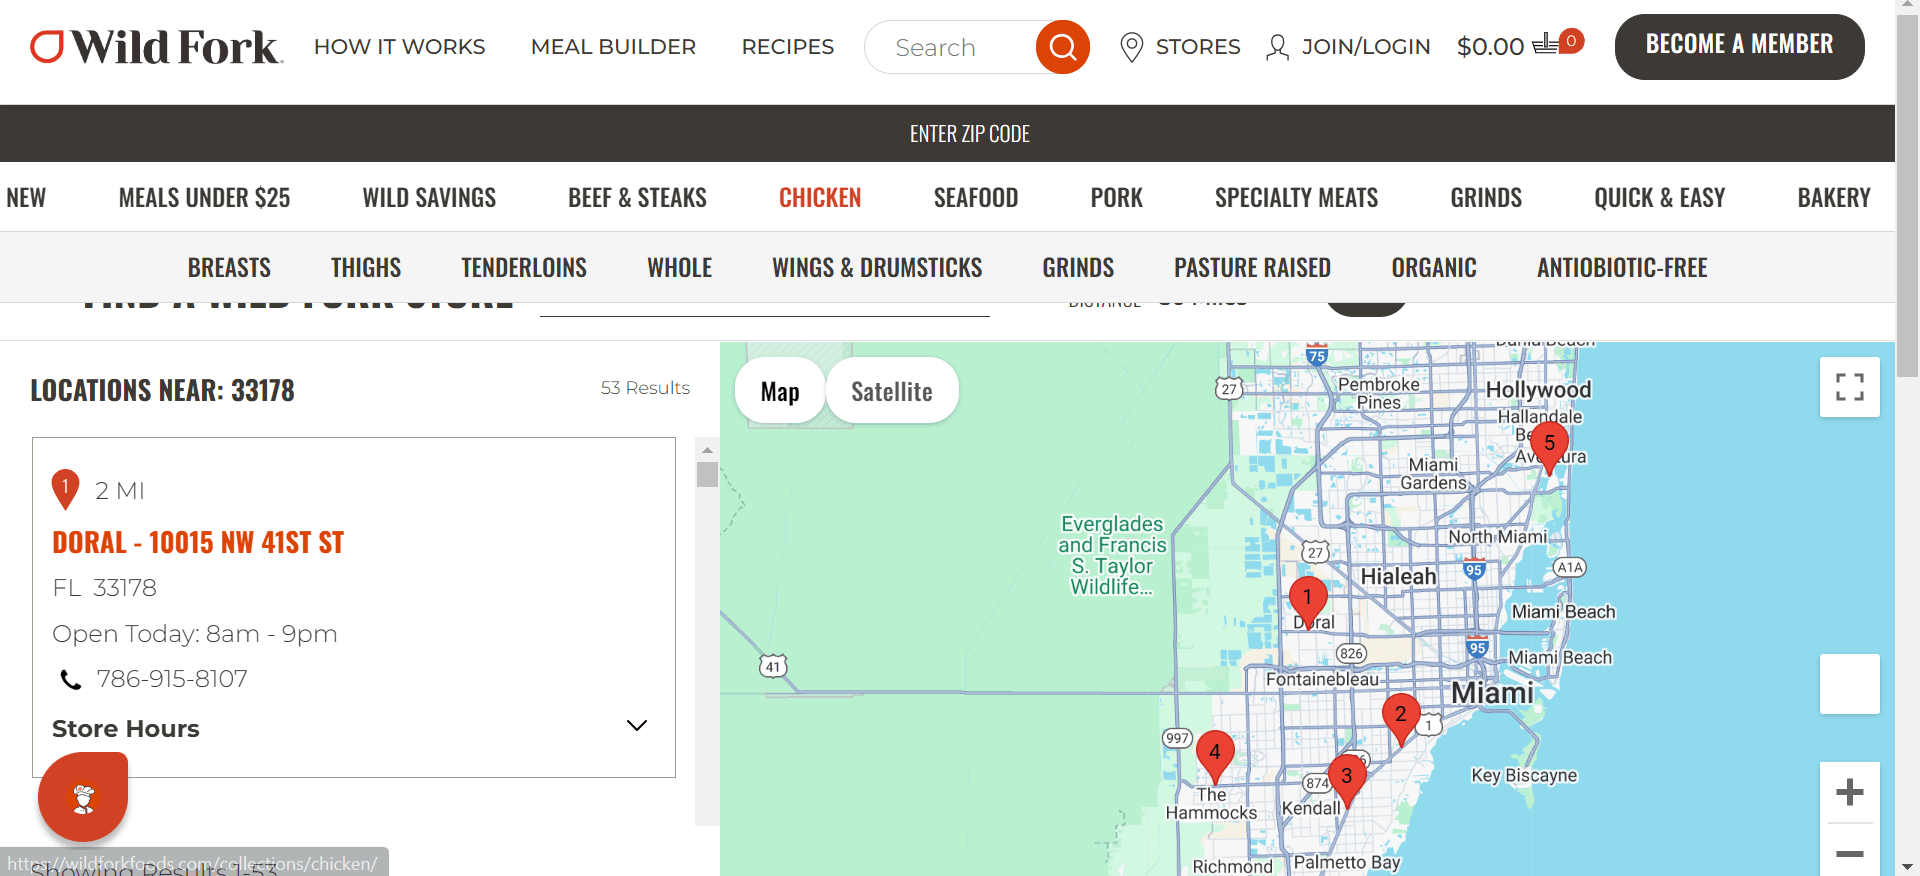The width and height of the screenshot is (1920, 876).
Task: Click map marker number 1 at Doral
Action: (1307, 601)
